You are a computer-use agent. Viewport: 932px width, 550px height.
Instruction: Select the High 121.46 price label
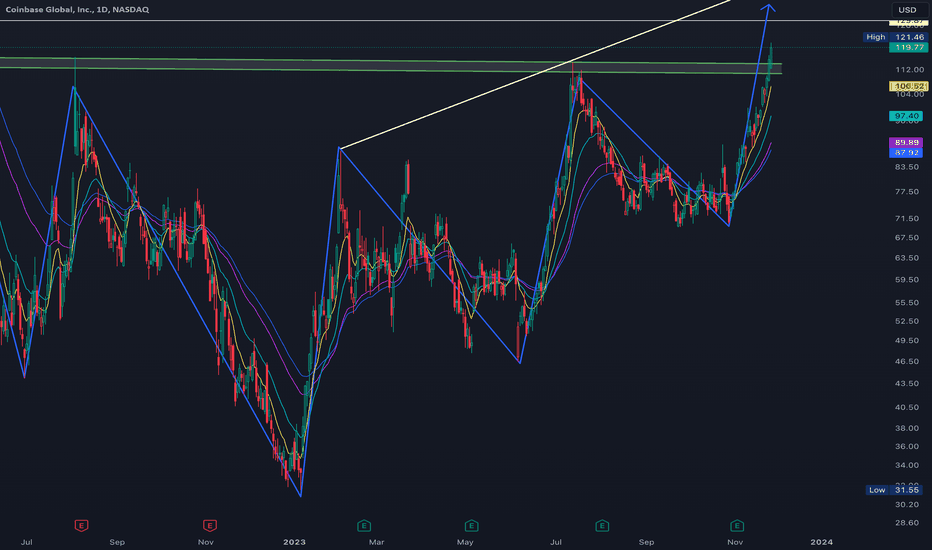pyautogui.click(x=895, y=37)
